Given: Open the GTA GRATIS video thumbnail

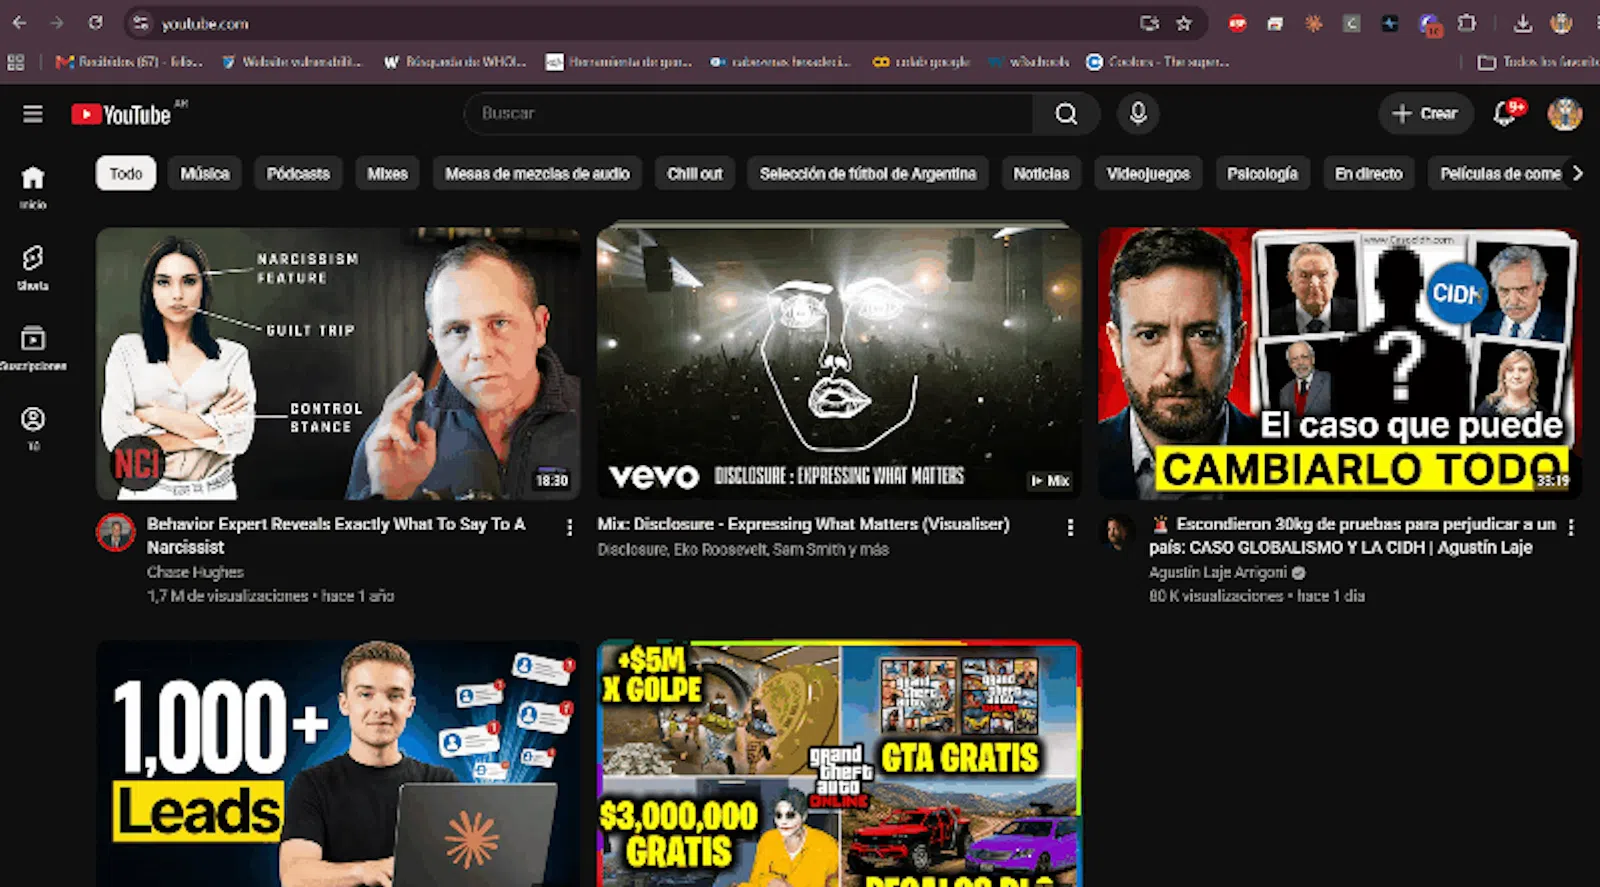Looking at the screenshot, I should [839, 764].
